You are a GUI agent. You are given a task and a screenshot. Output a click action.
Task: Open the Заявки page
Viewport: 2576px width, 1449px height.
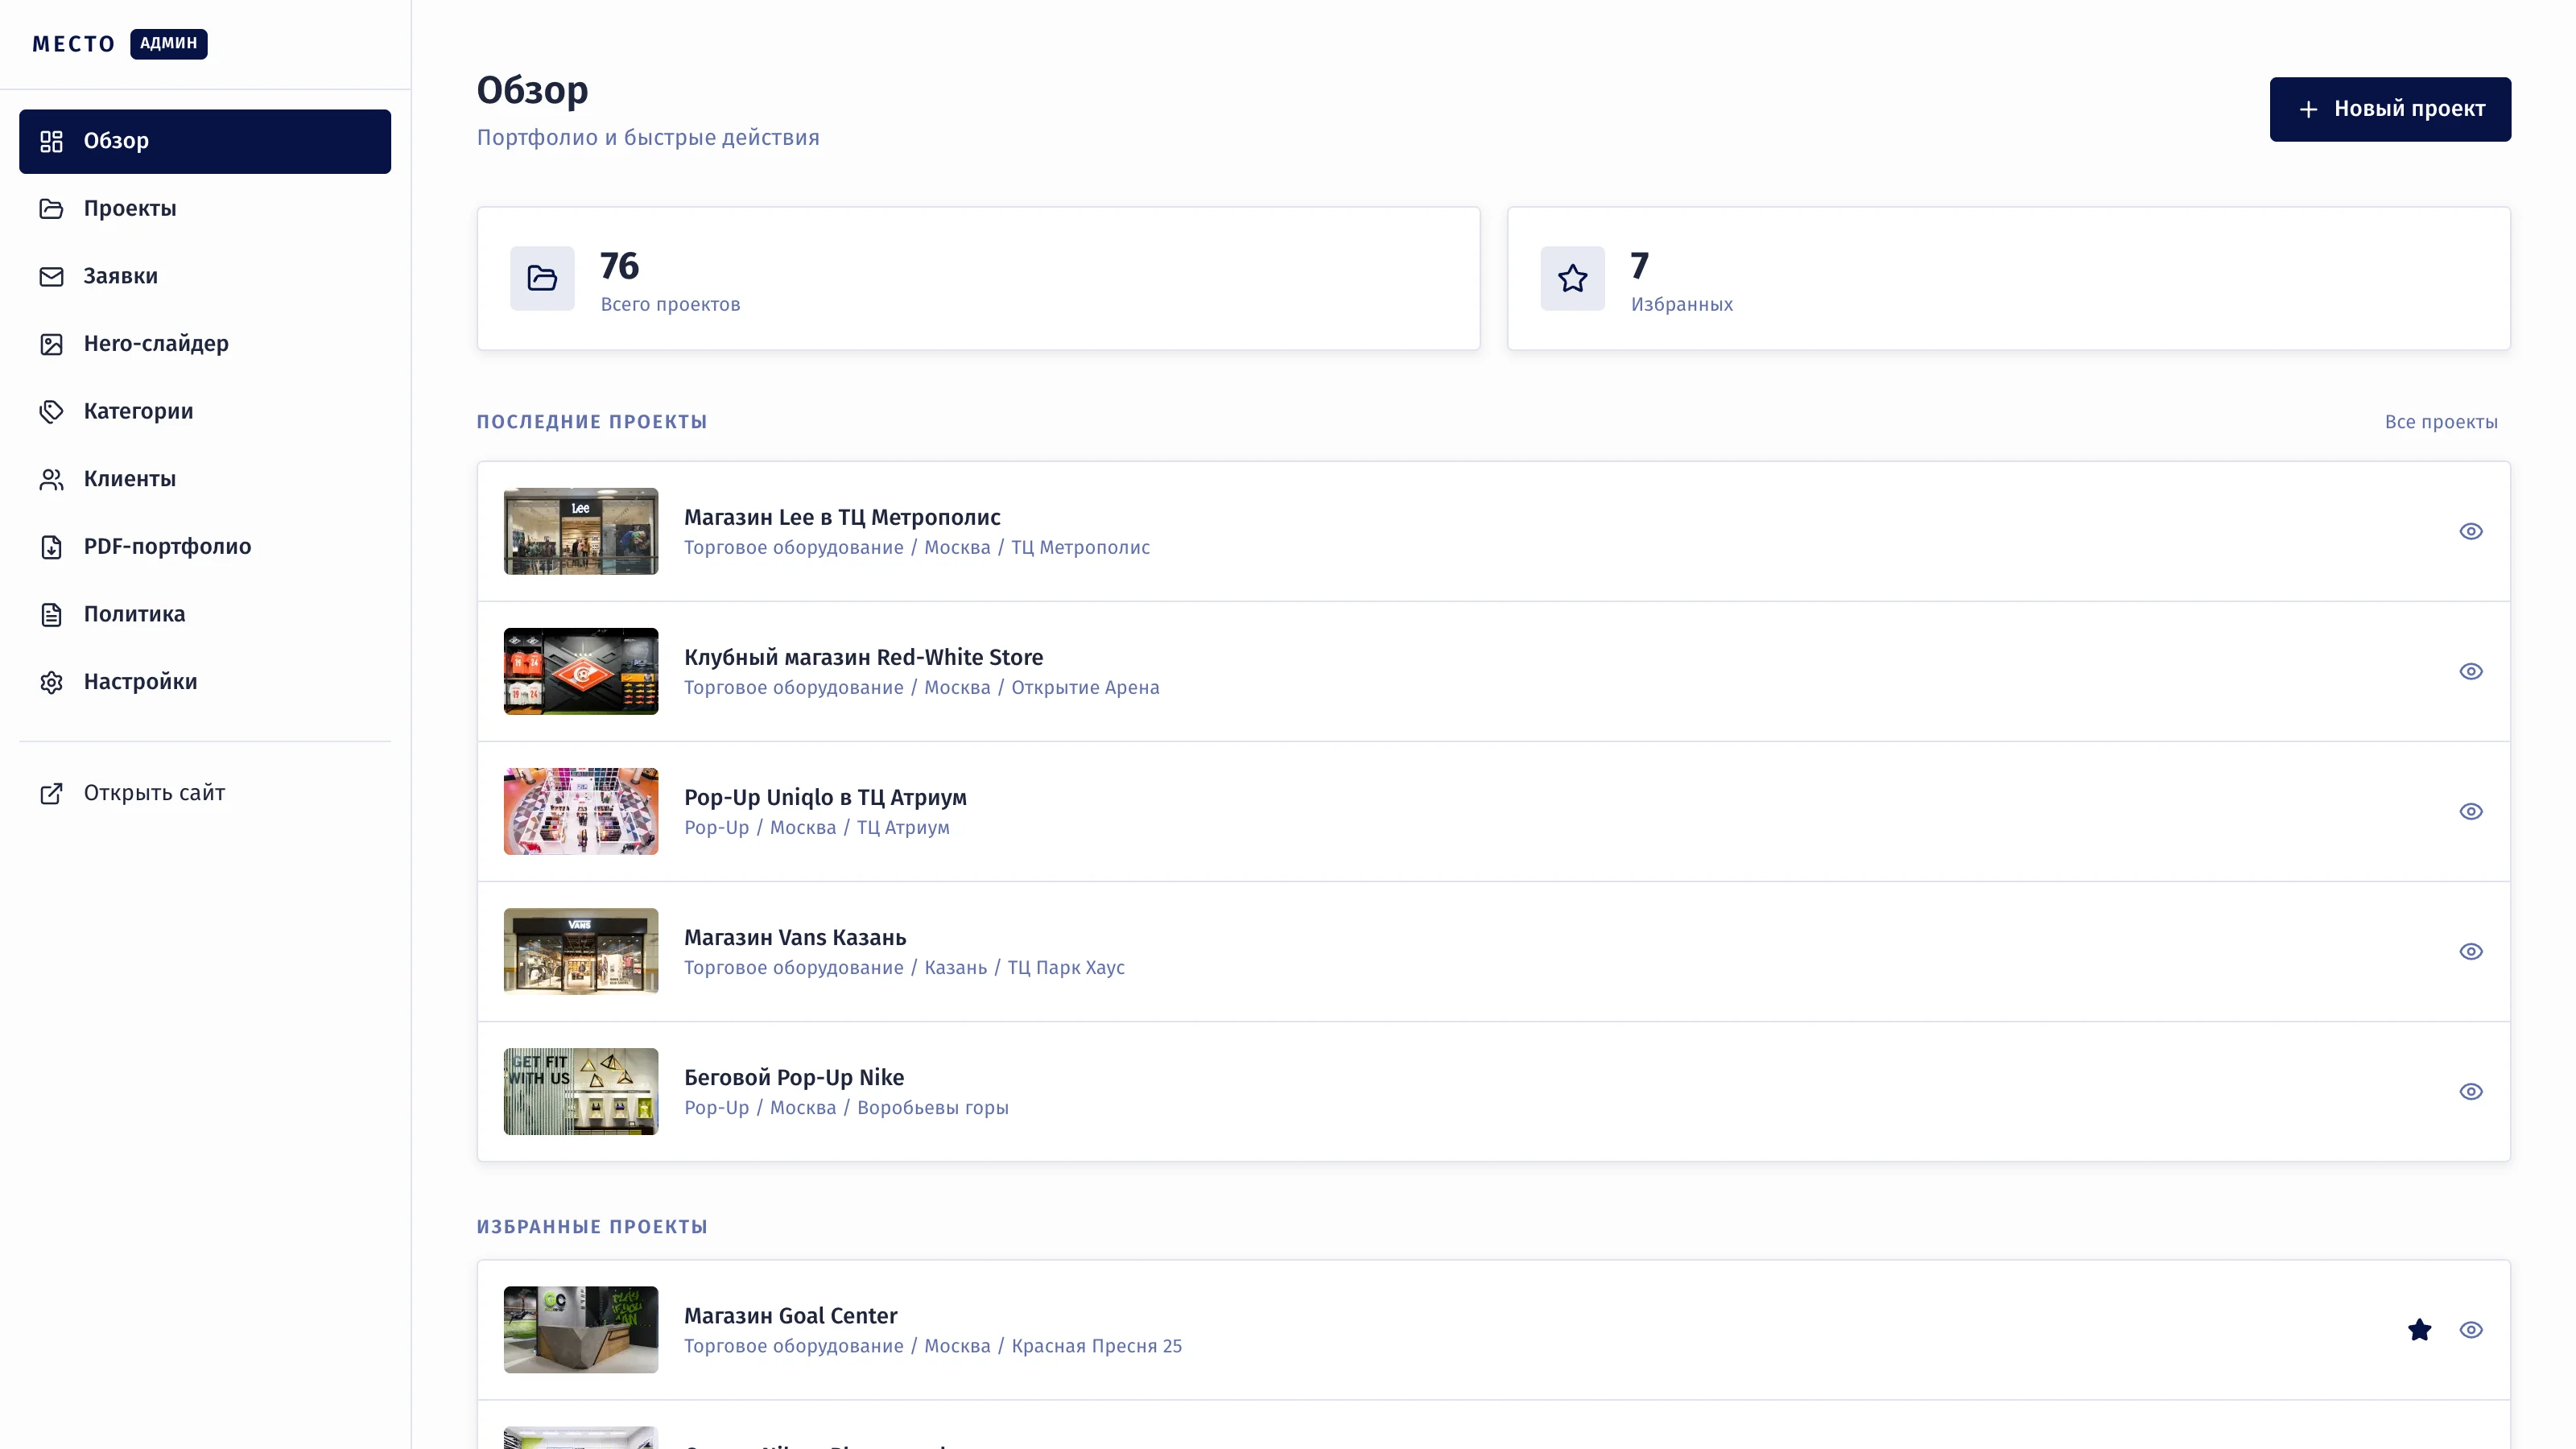coord(205,276)
